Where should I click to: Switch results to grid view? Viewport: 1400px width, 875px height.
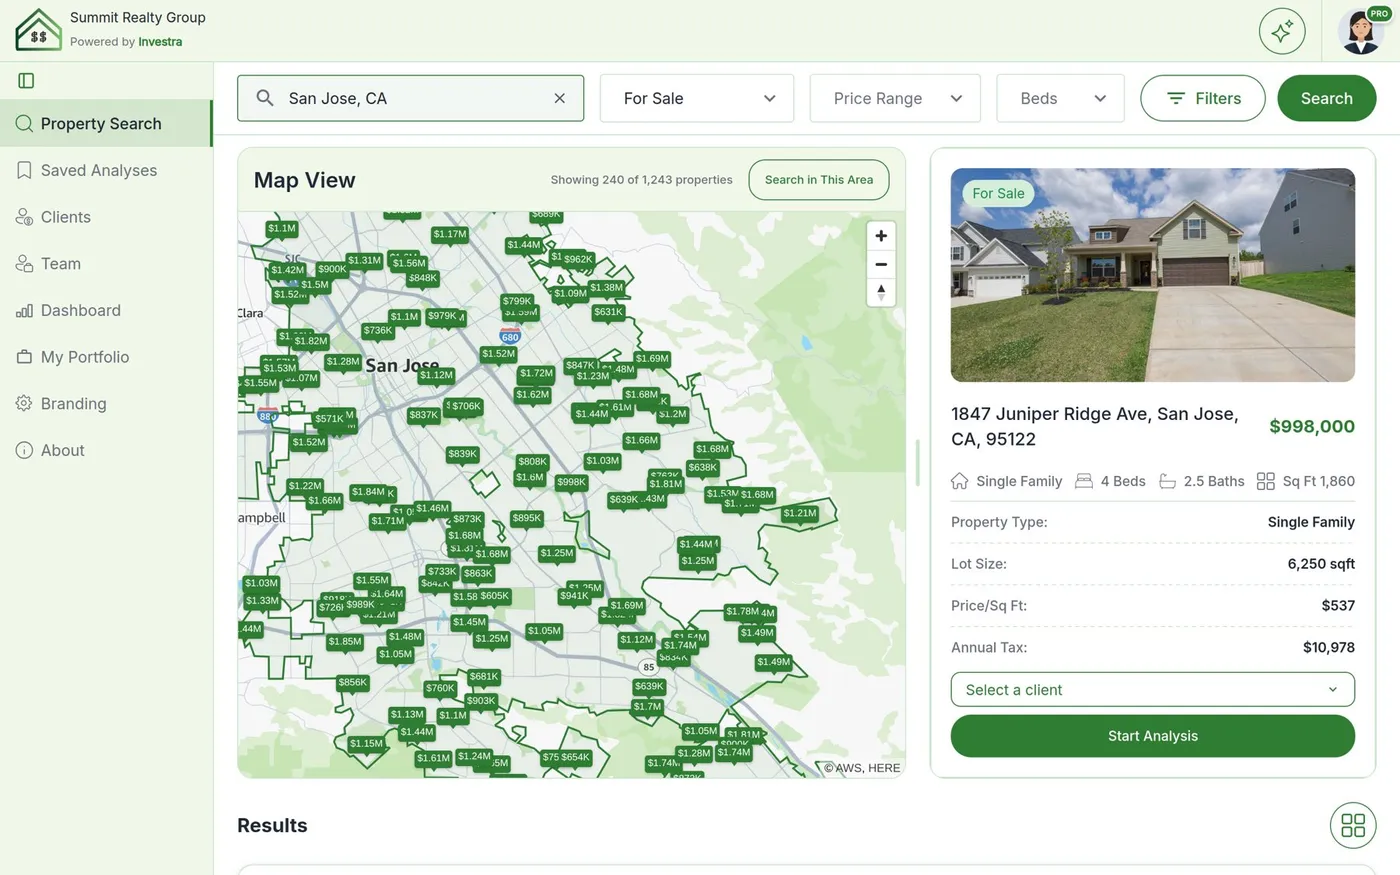coord(1353,825)
